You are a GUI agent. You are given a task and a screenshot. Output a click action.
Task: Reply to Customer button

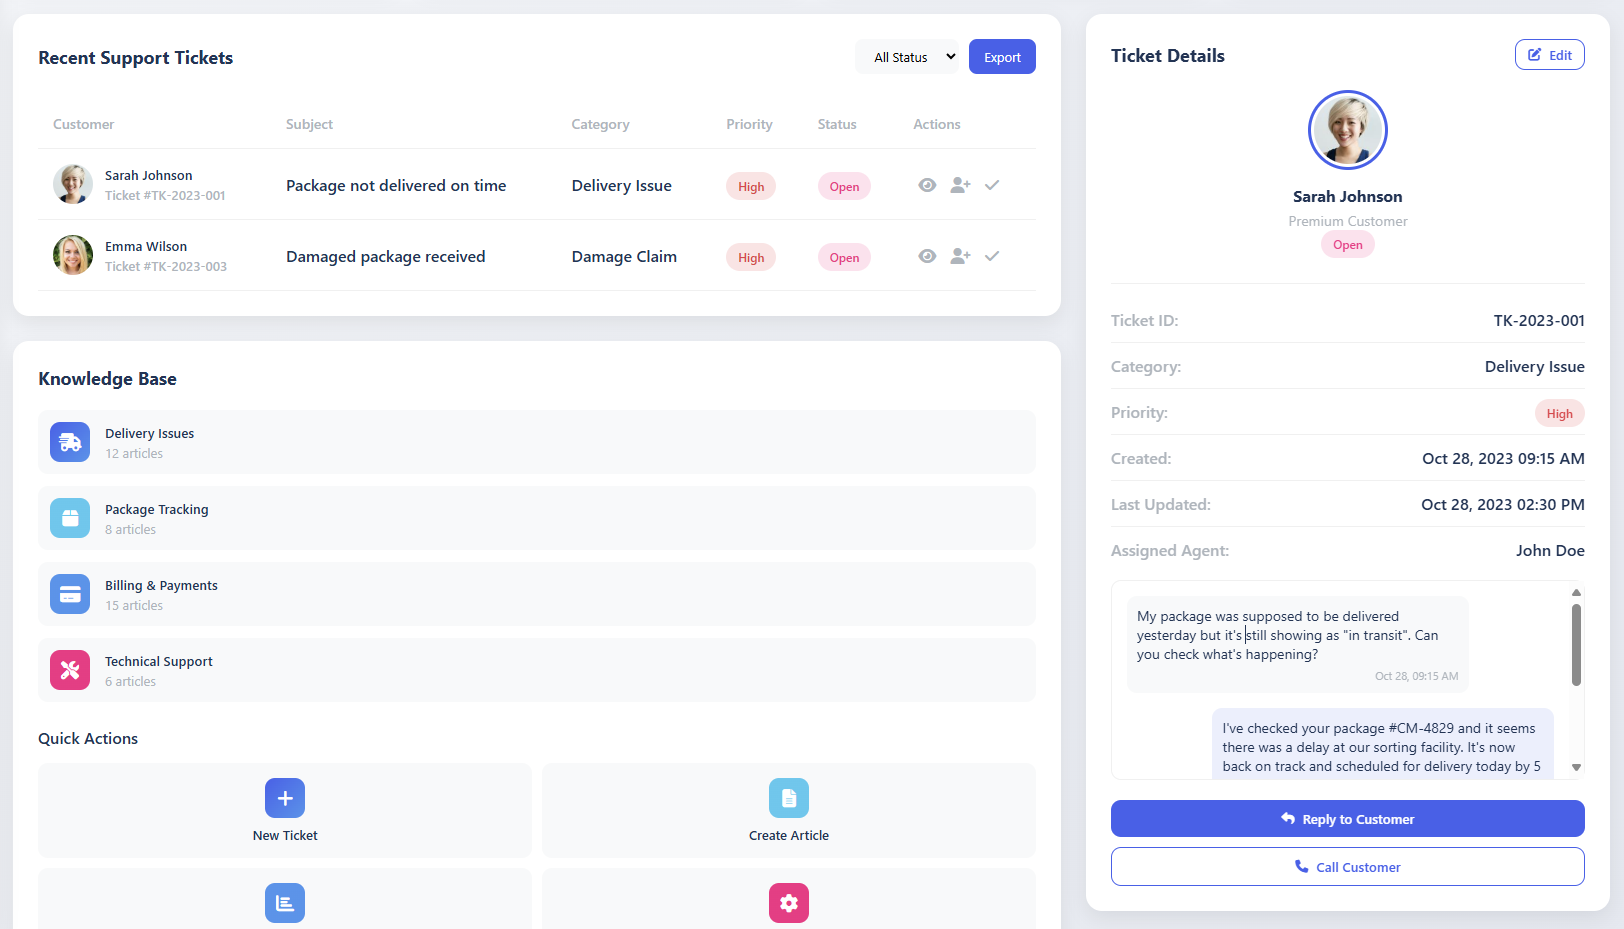[x=1348, y=819]
